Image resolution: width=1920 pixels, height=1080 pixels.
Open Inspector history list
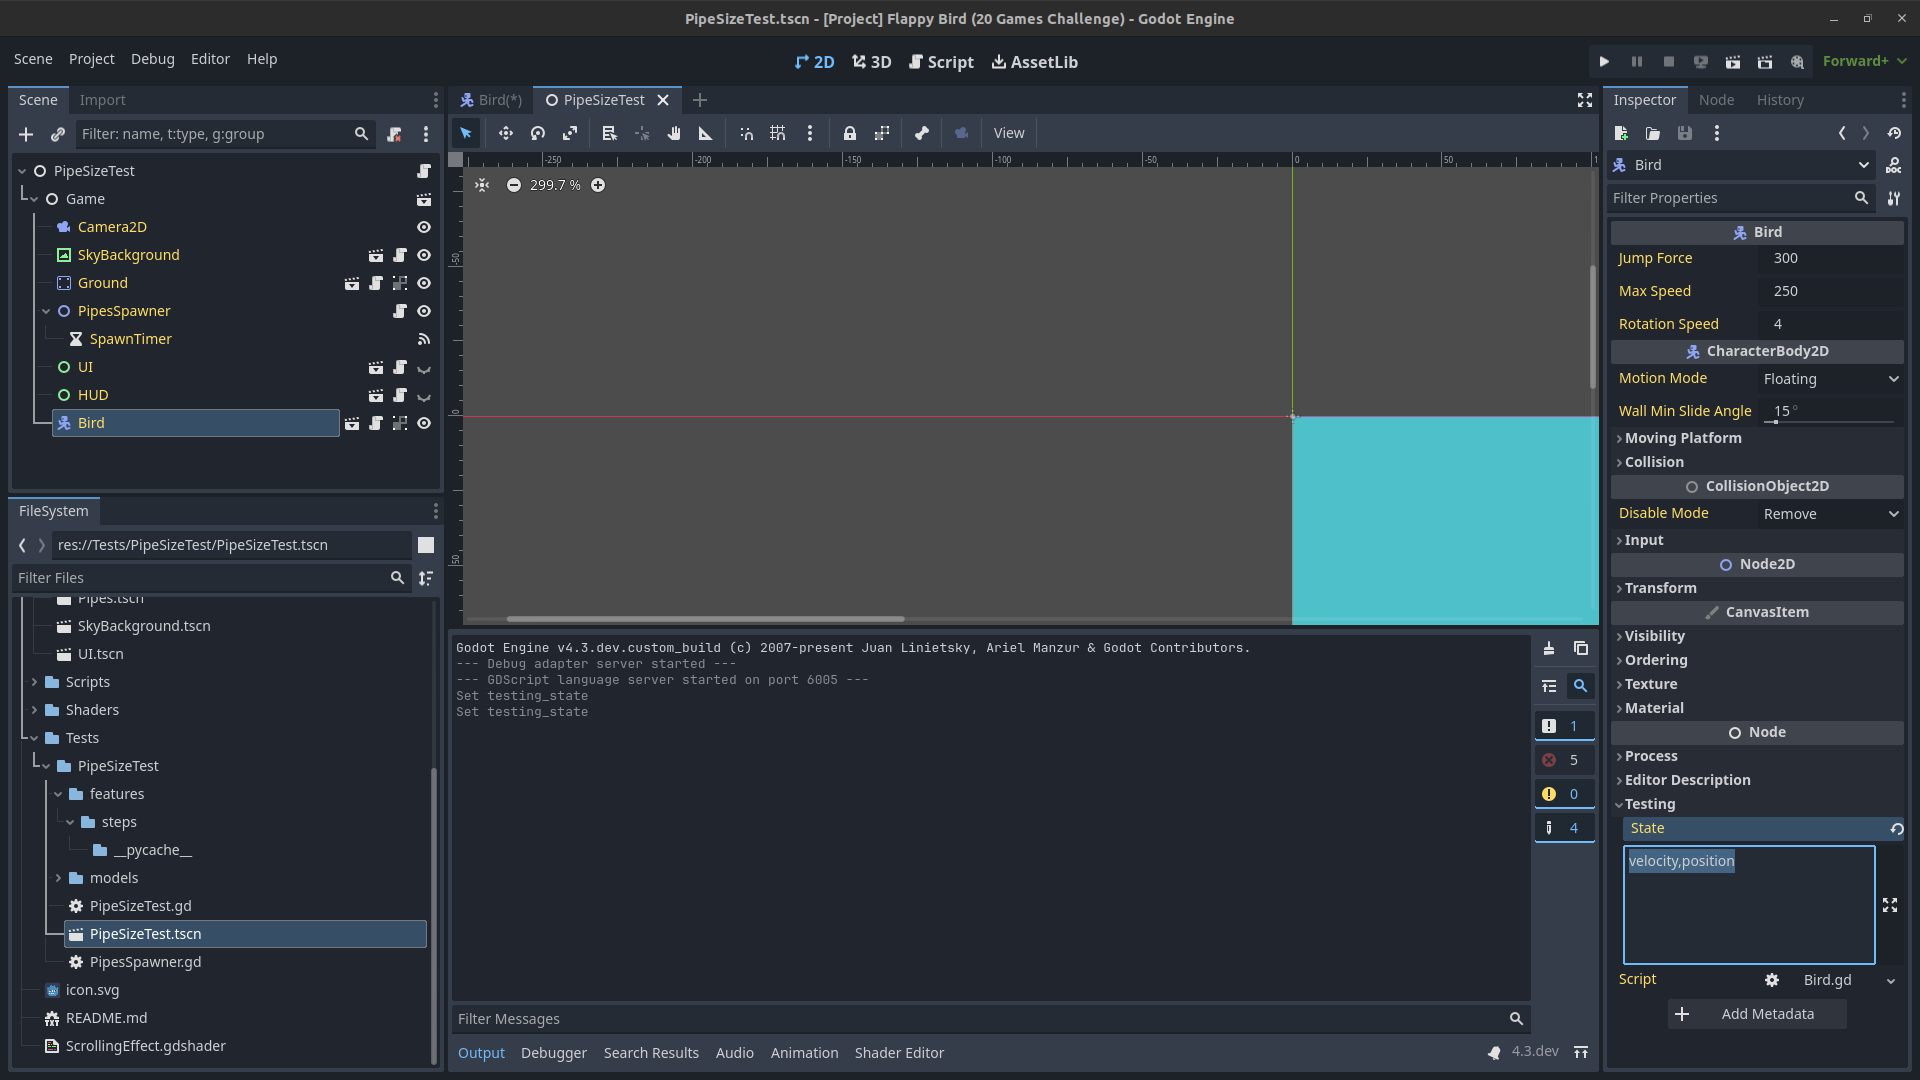[x=1894, y=133]
